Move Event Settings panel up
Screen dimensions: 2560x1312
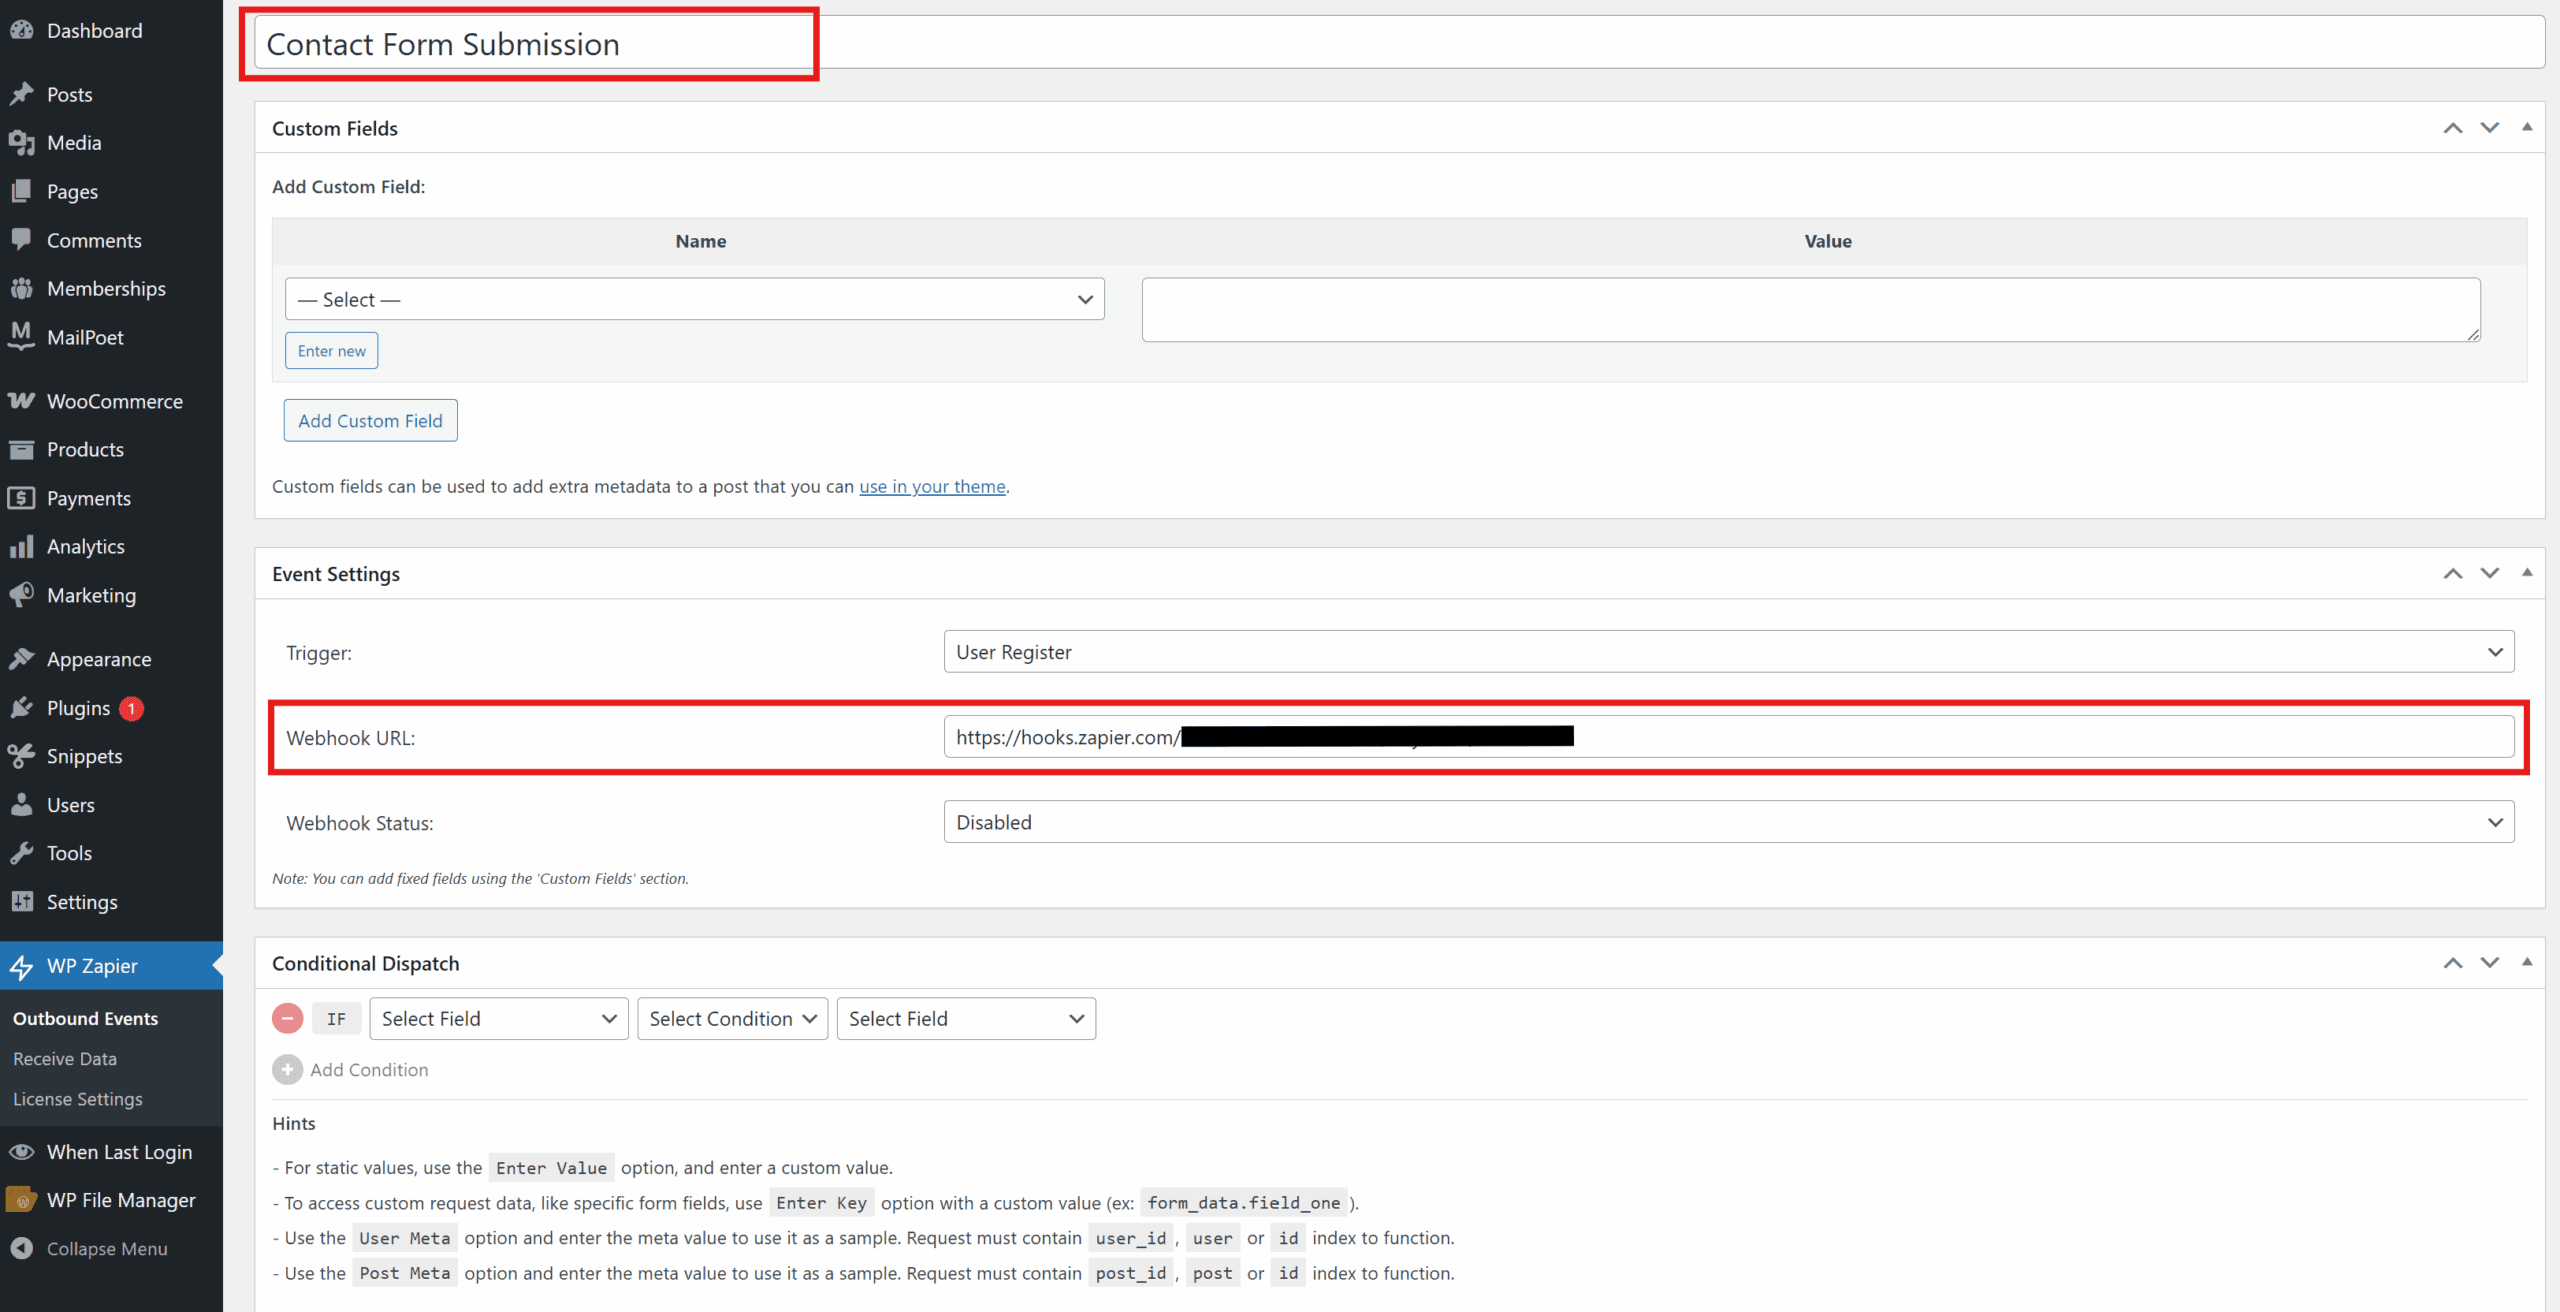2453,573
